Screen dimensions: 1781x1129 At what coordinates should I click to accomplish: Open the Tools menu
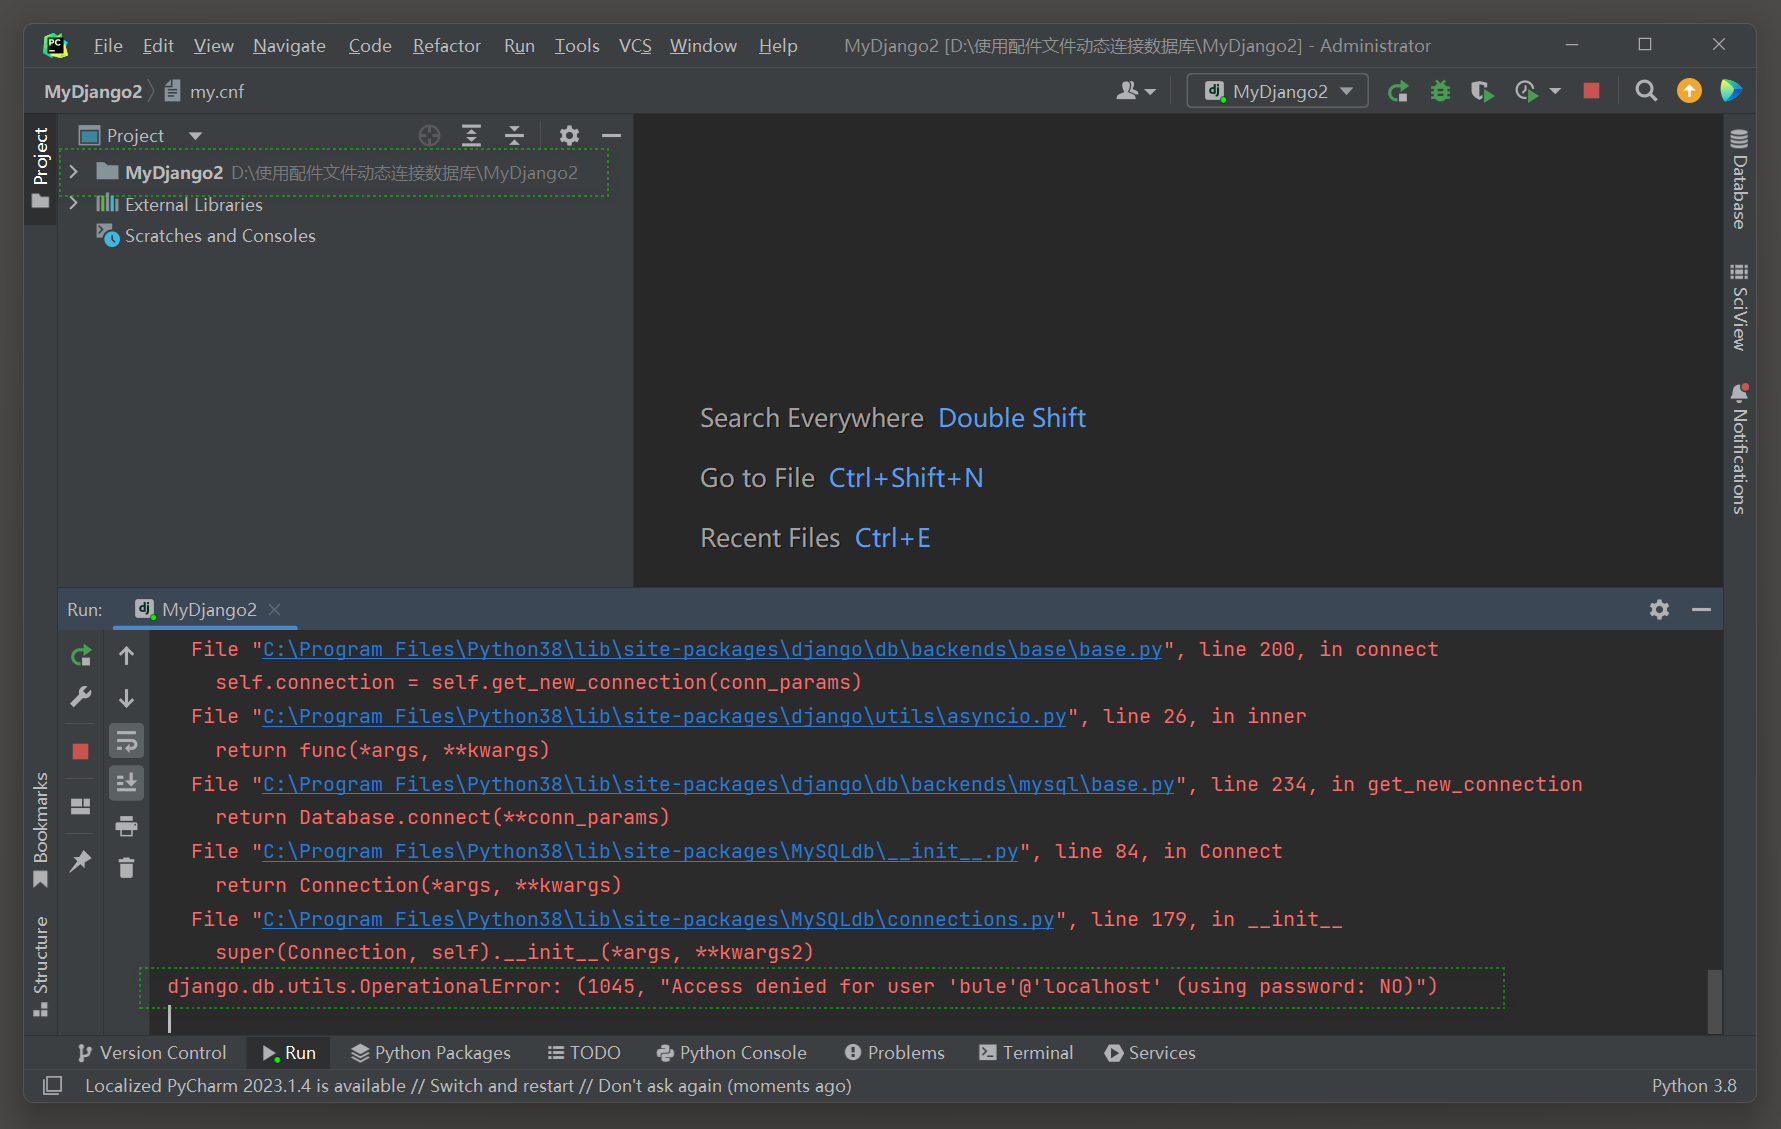[577, 46]
